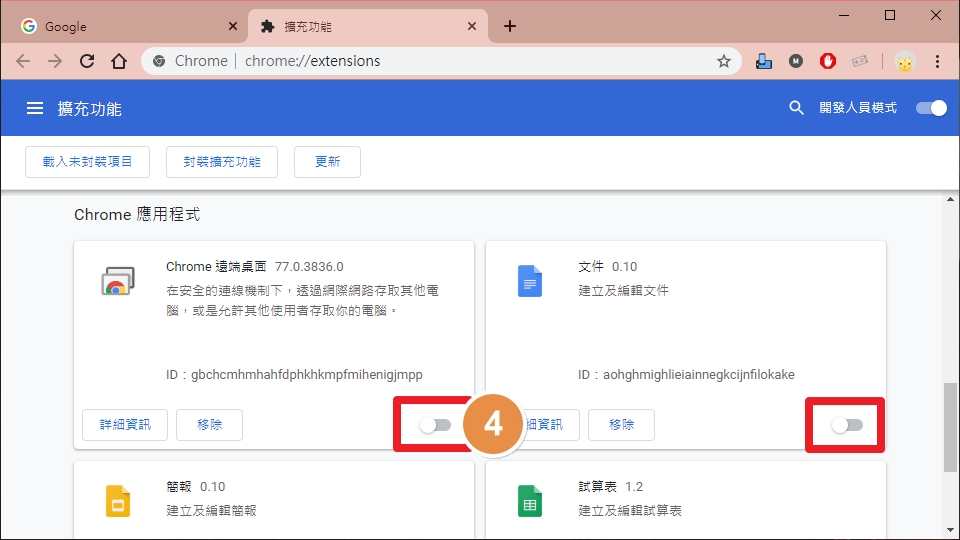Bookmark this page with the star icon
The height and width of the screenshot is (540, 960).
pyautogui.click(x=724, y=61)
